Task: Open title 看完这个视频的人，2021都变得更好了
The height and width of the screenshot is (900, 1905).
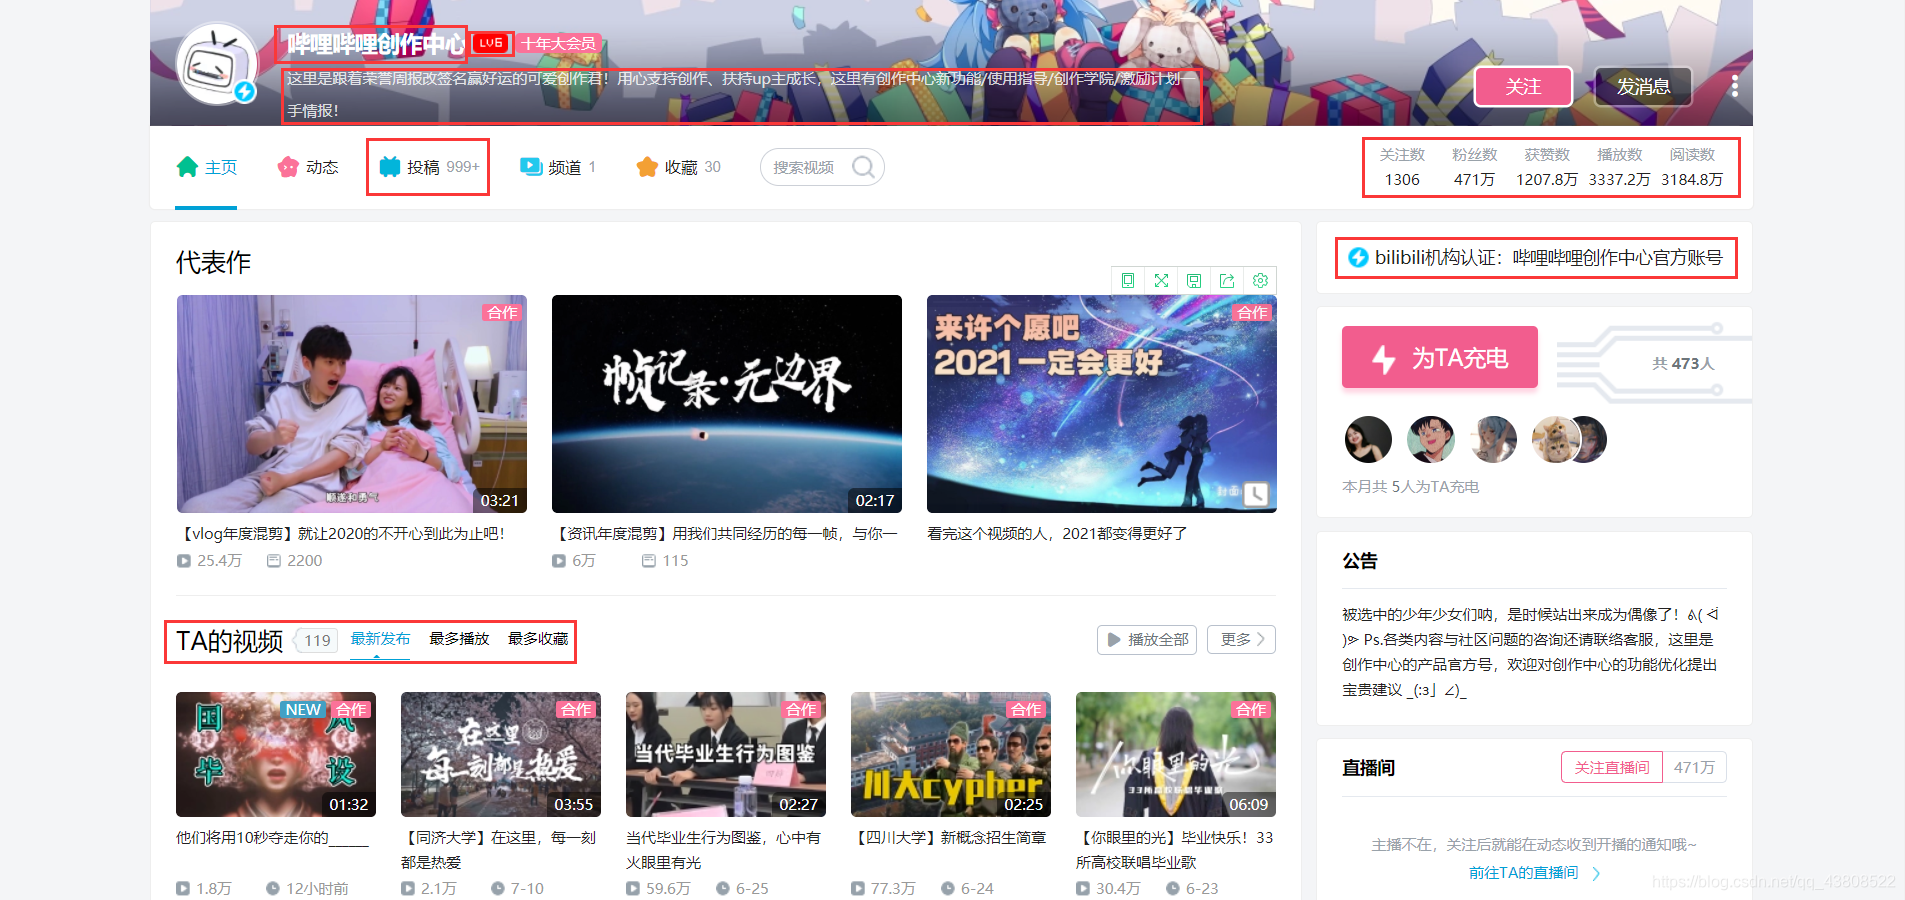Action: 1057,533
